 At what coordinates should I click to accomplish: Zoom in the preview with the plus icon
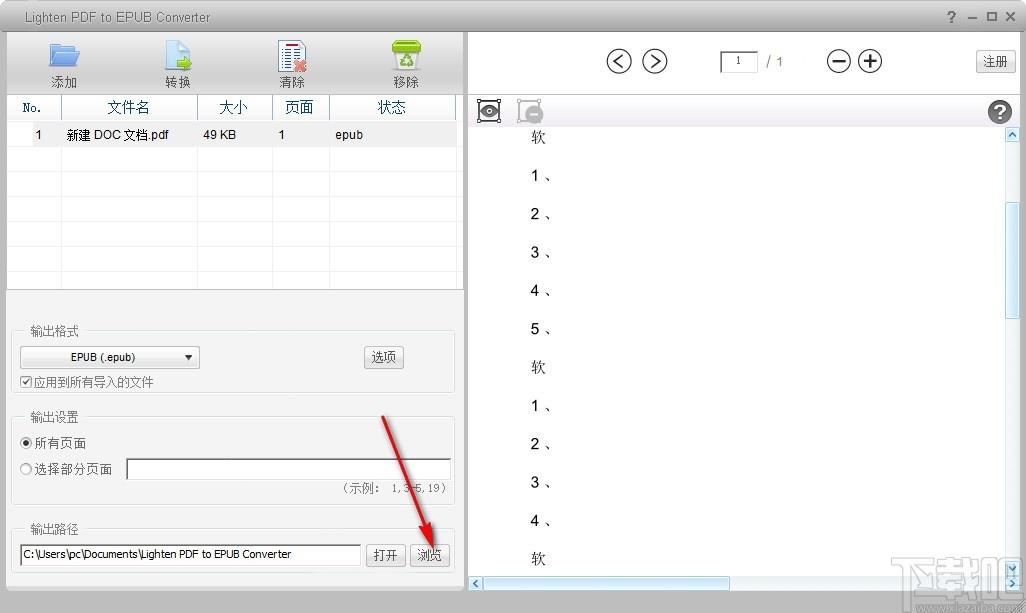click(870, 61)
